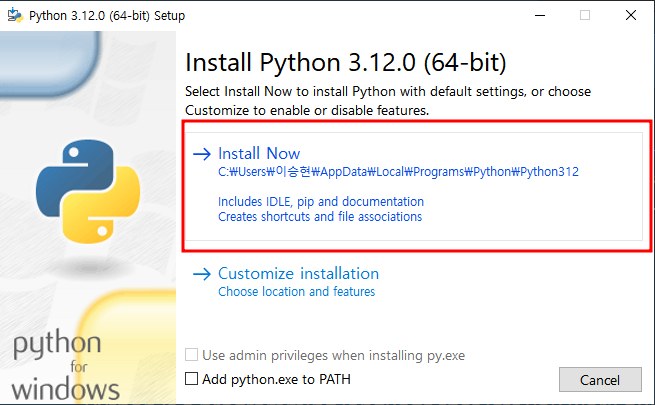Image resolution: width=655 pixels, height=405 pixels.
Task: Click the arrow icon beside Customize installation
Action: pyautogui.click(x=202, y=274)
